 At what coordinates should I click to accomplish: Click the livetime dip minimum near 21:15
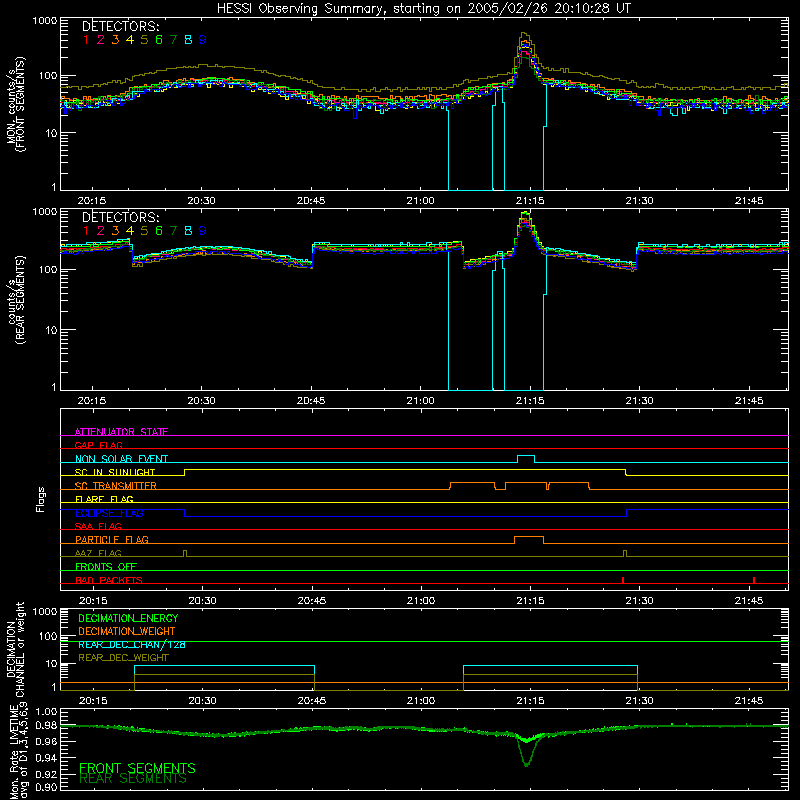tap(527, 764)
